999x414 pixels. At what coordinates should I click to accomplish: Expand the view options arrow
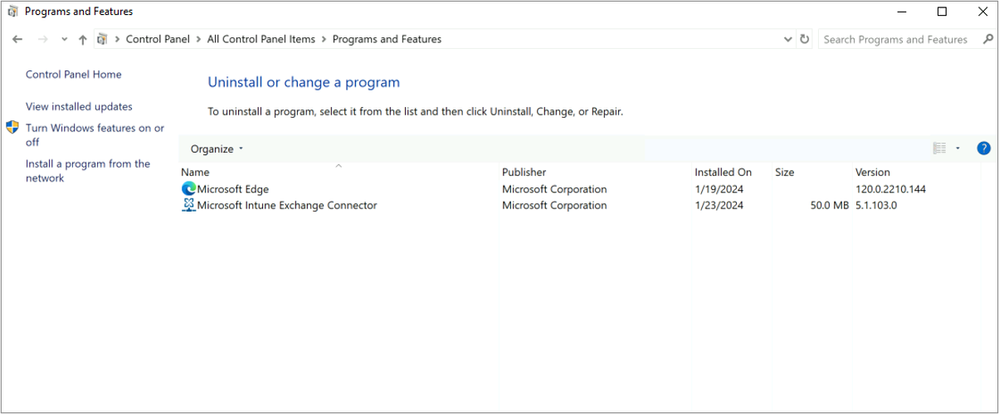(x=958, y=148)
